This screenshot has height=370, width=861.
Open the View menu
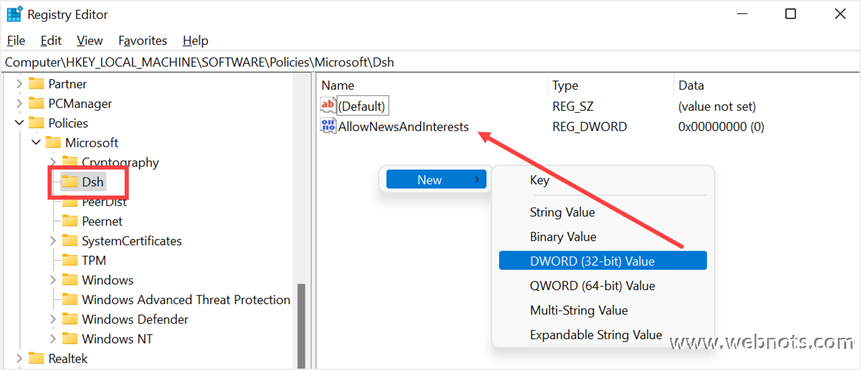click(x=90, y=41)
